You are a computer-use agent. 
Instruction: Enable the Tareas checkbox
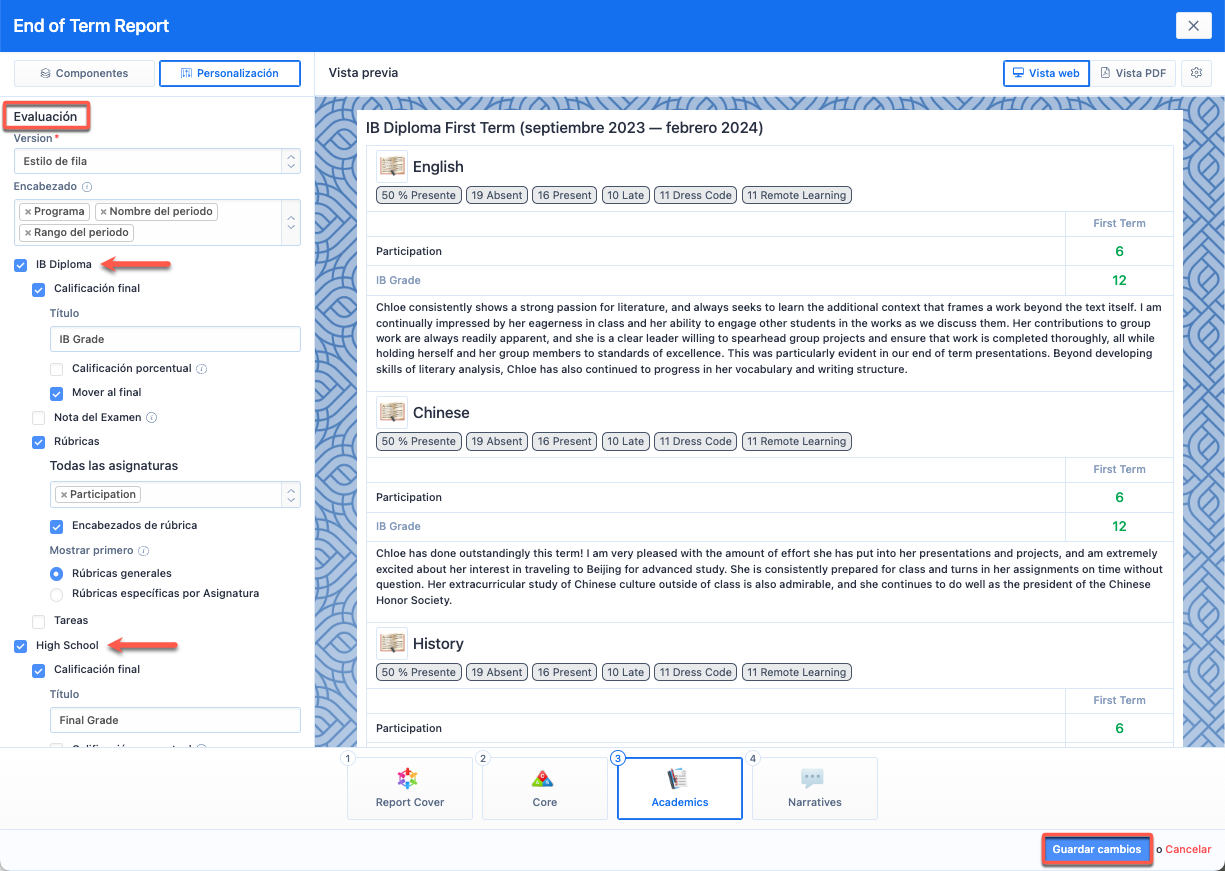[39, 621]
